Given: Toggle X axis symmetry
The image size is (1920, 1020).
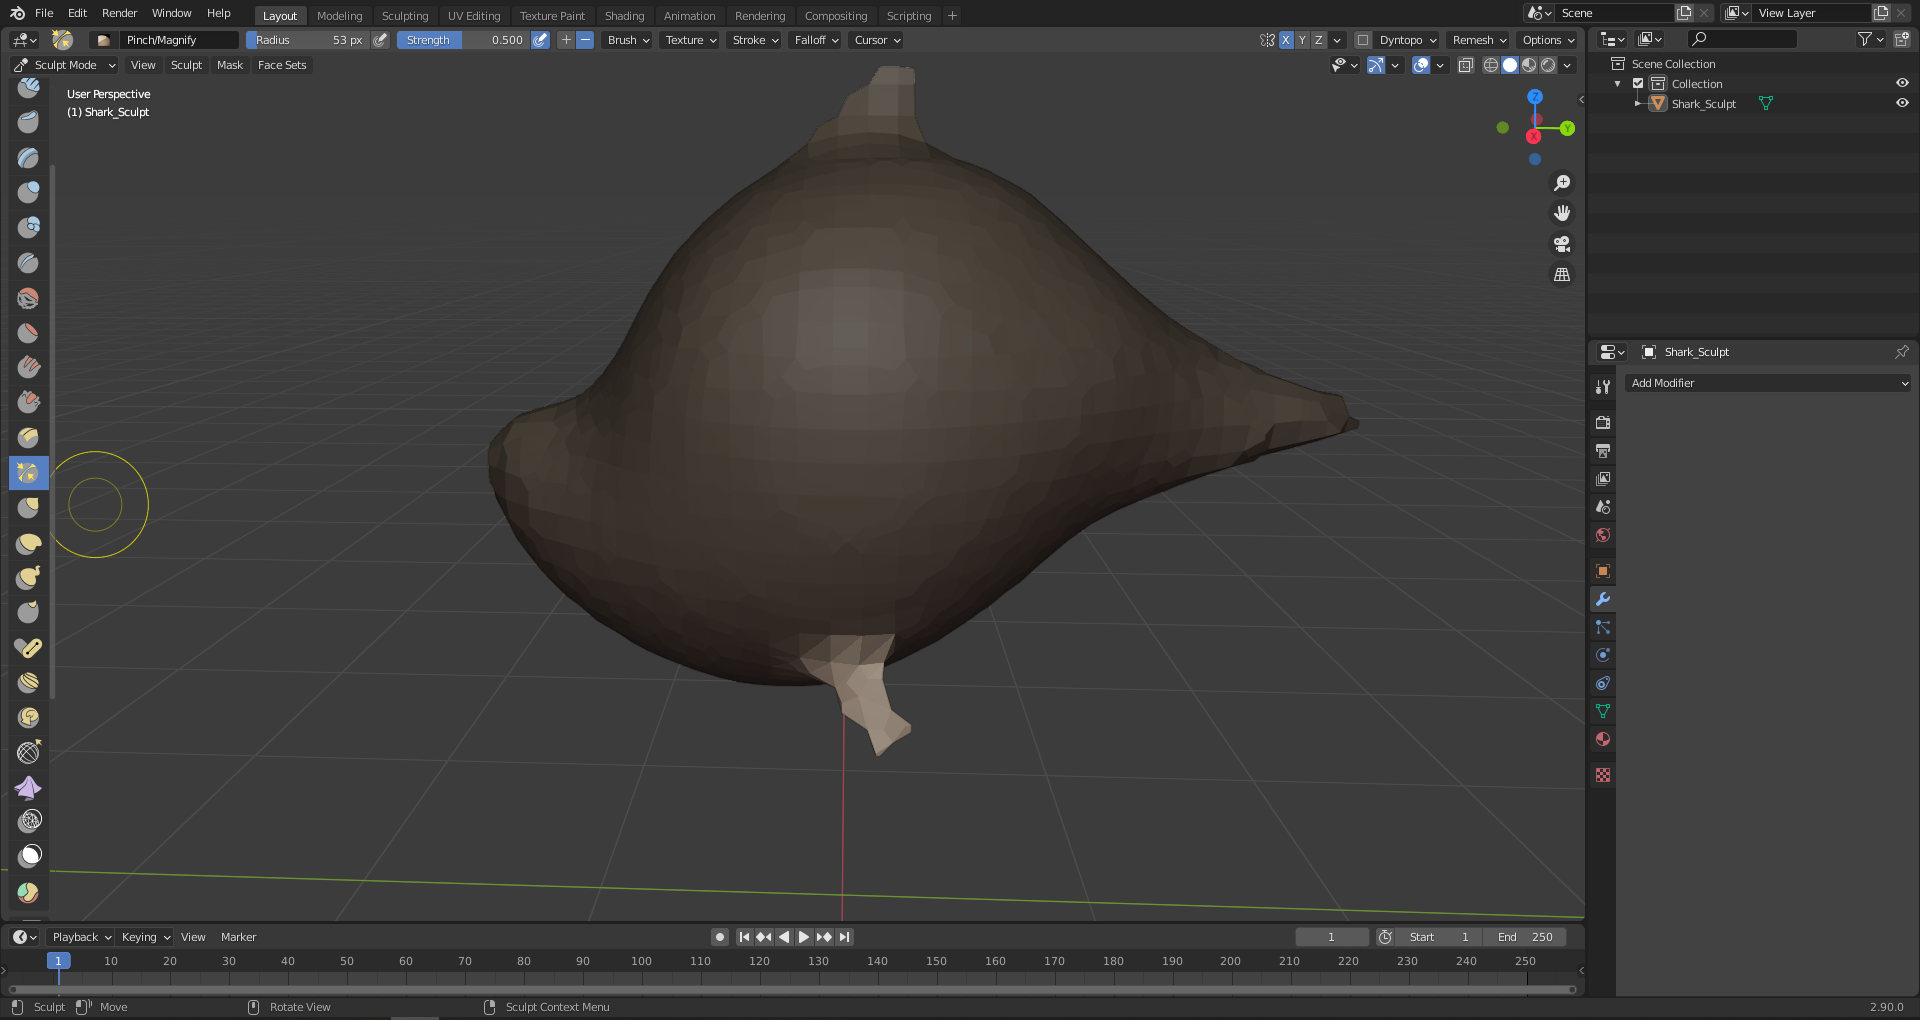Looking at the screenshot, I should [1286, 40].
